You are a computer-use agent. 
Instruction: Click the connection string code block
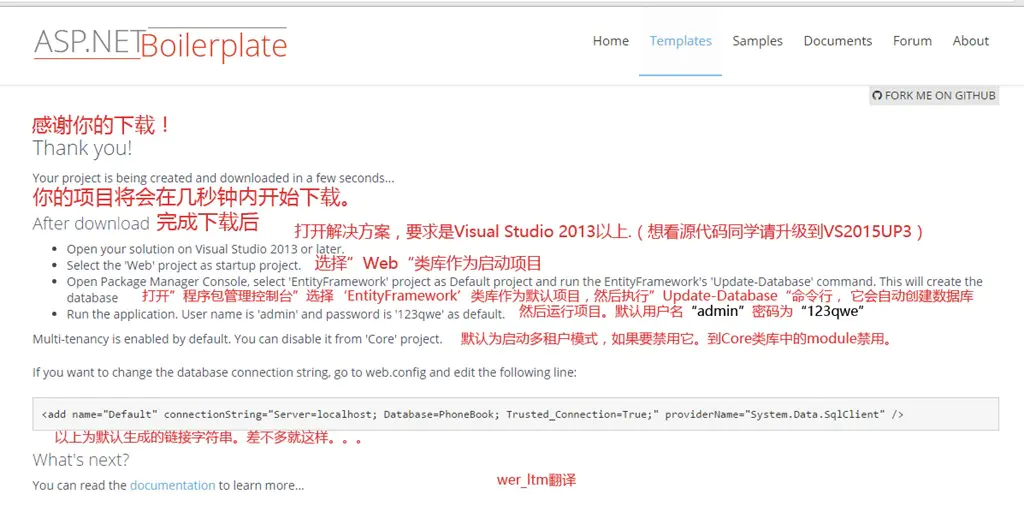click(515, 414)
